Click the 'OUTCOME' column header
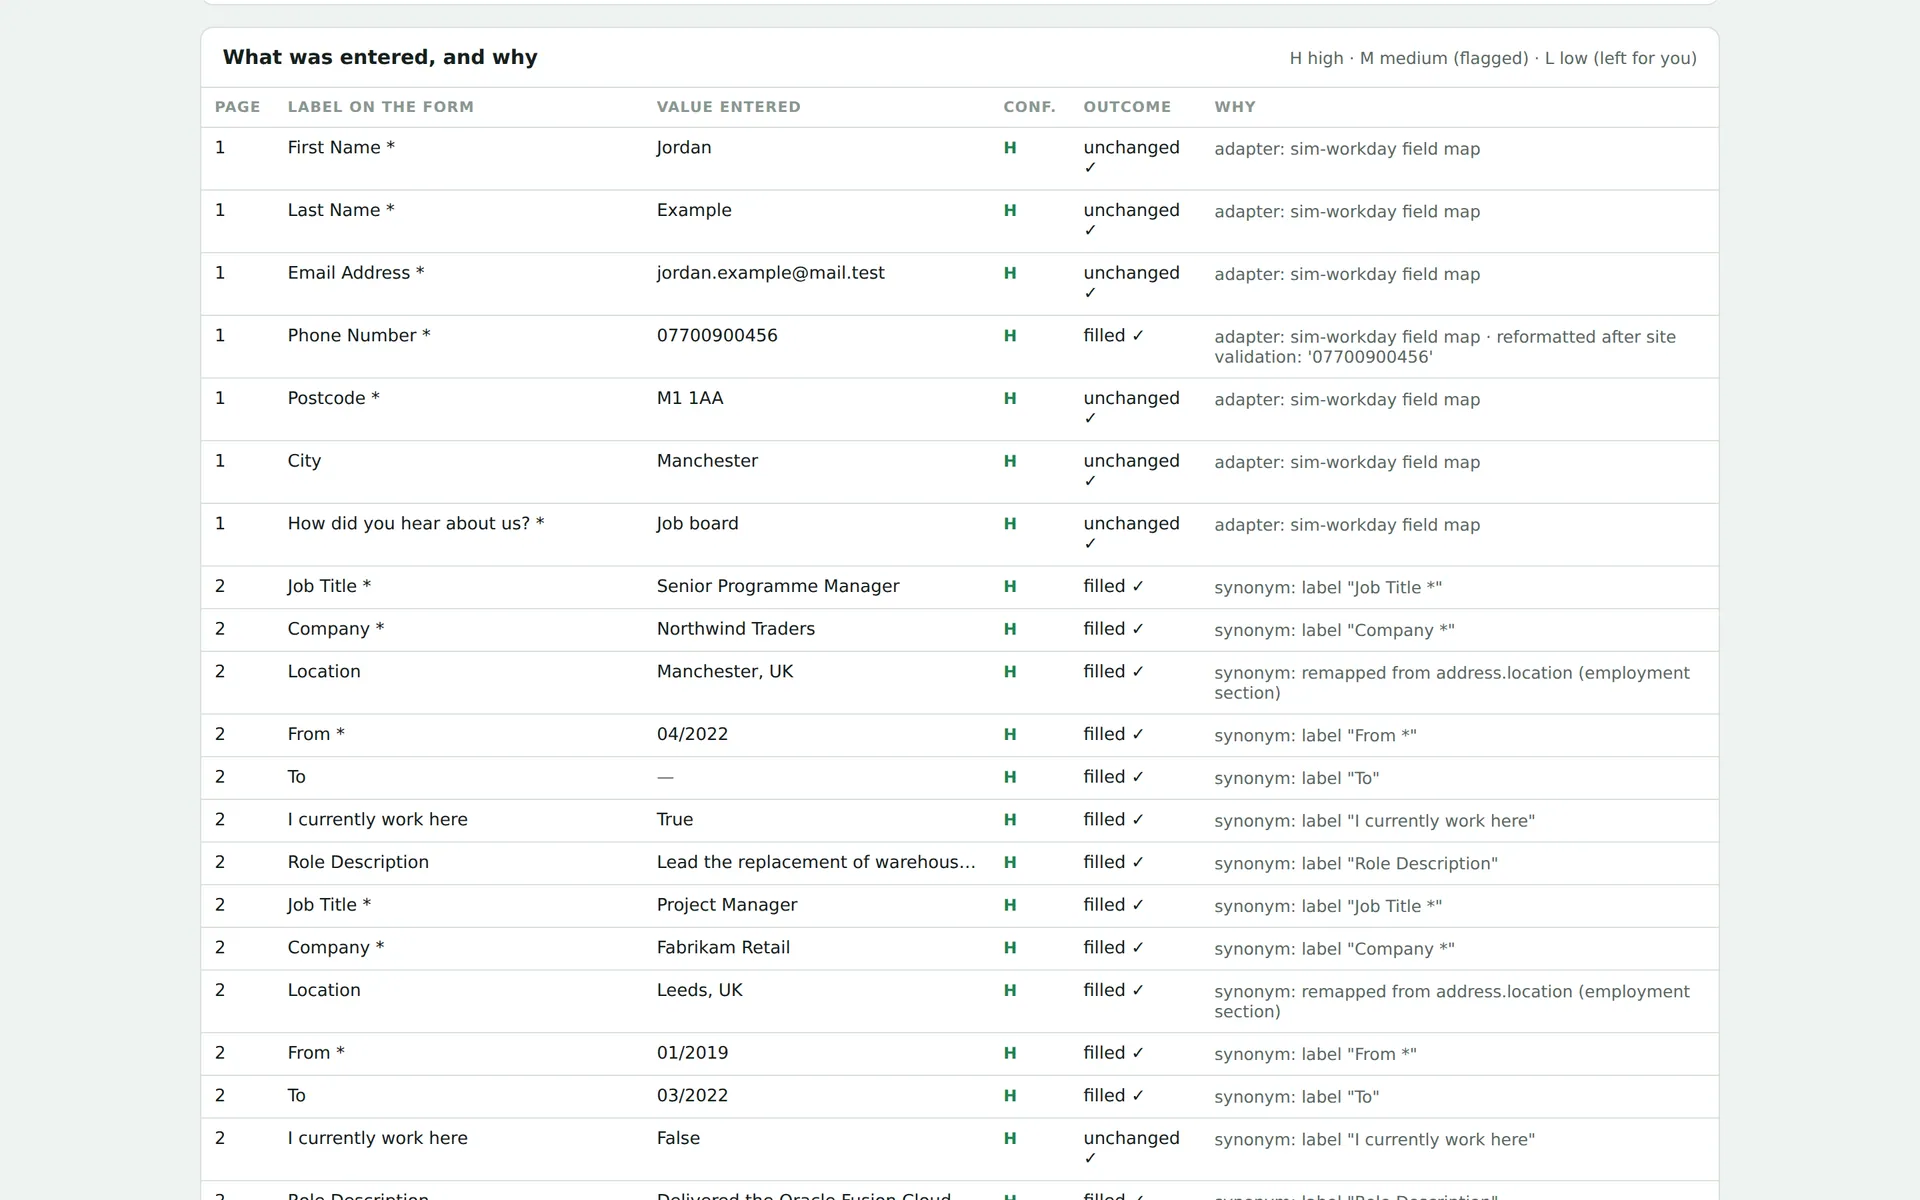1920x1200 pixels. click(1127, 107)
